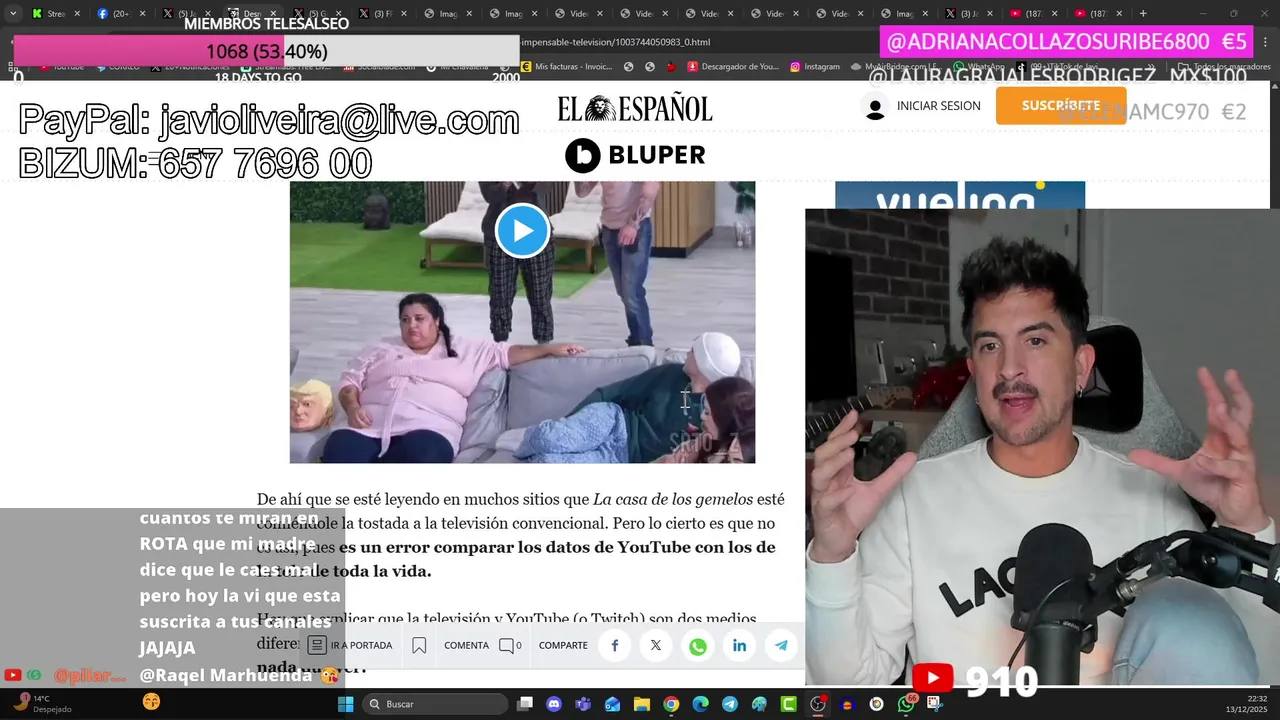
Task: Click MIEMBROS TELESALSEO pink progress bar
Action: (266, 51)
